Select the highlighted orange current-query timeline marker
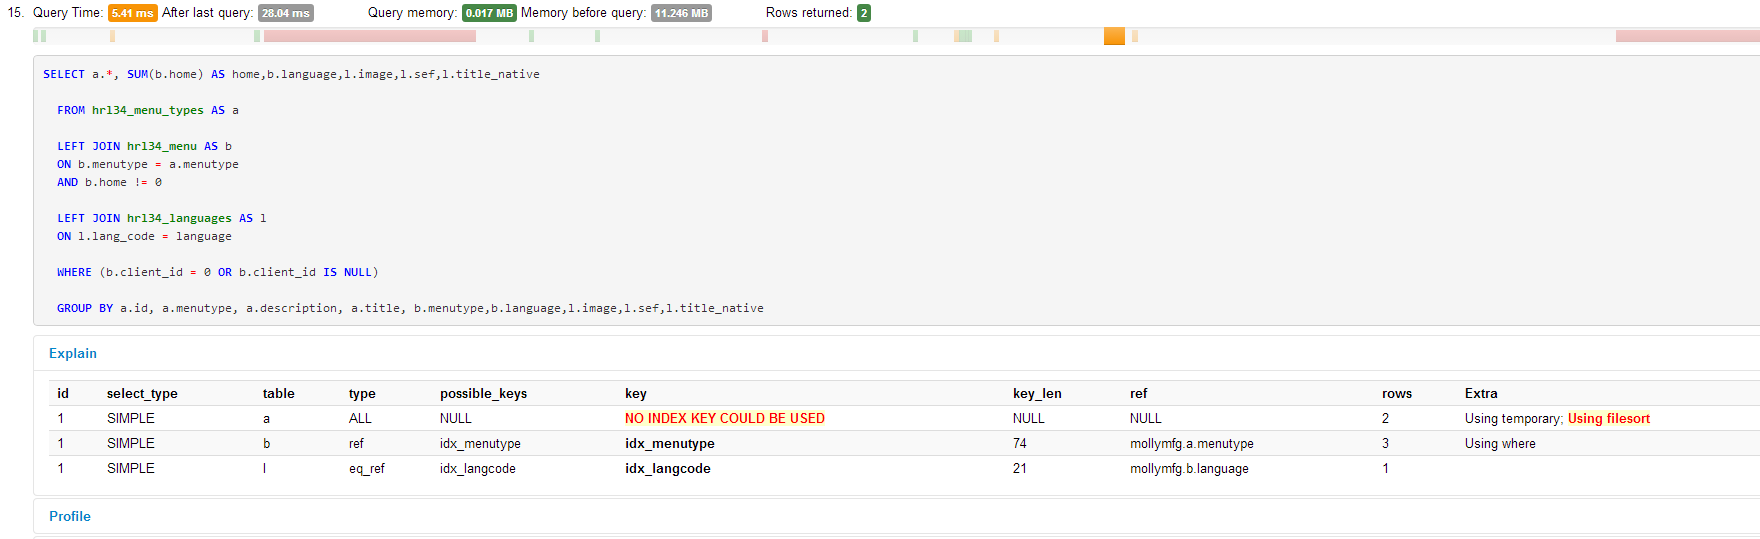This screenshot has width=1760, height=539. coord(1114,36)
